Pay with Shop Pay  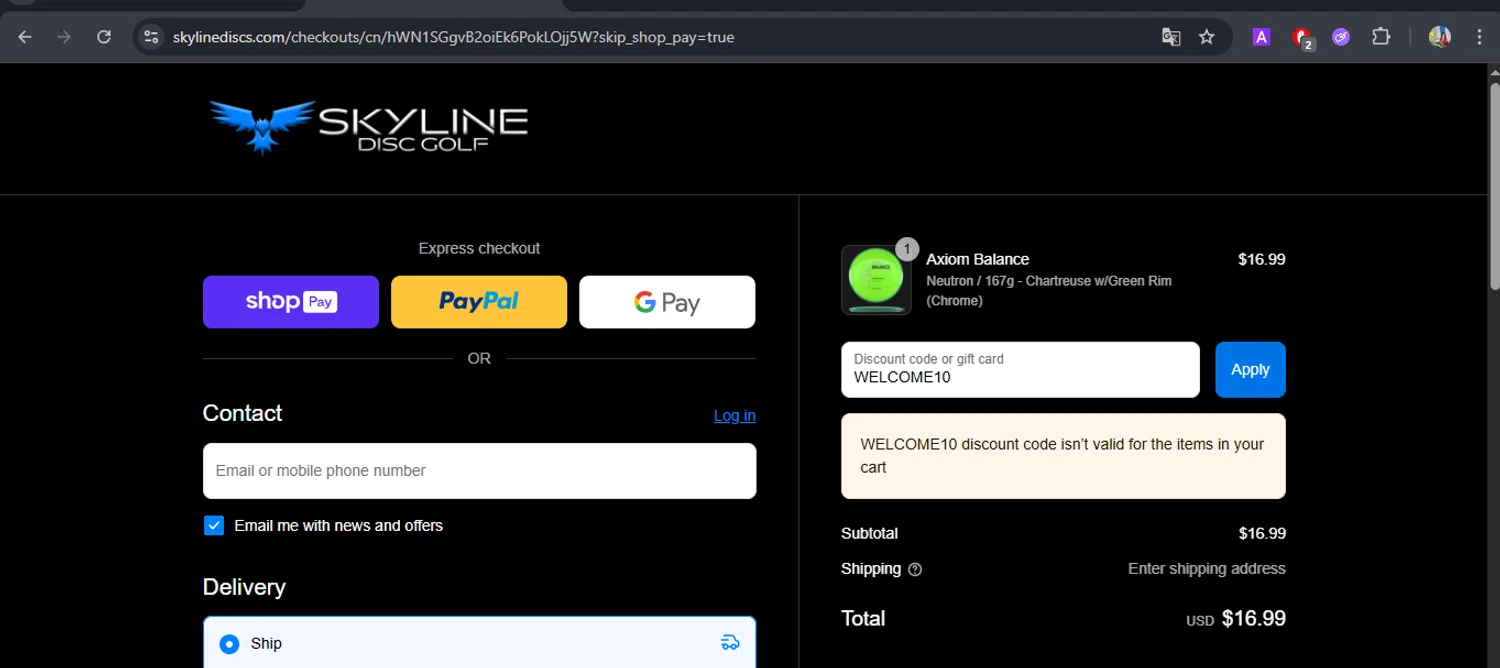pos(291,302)
